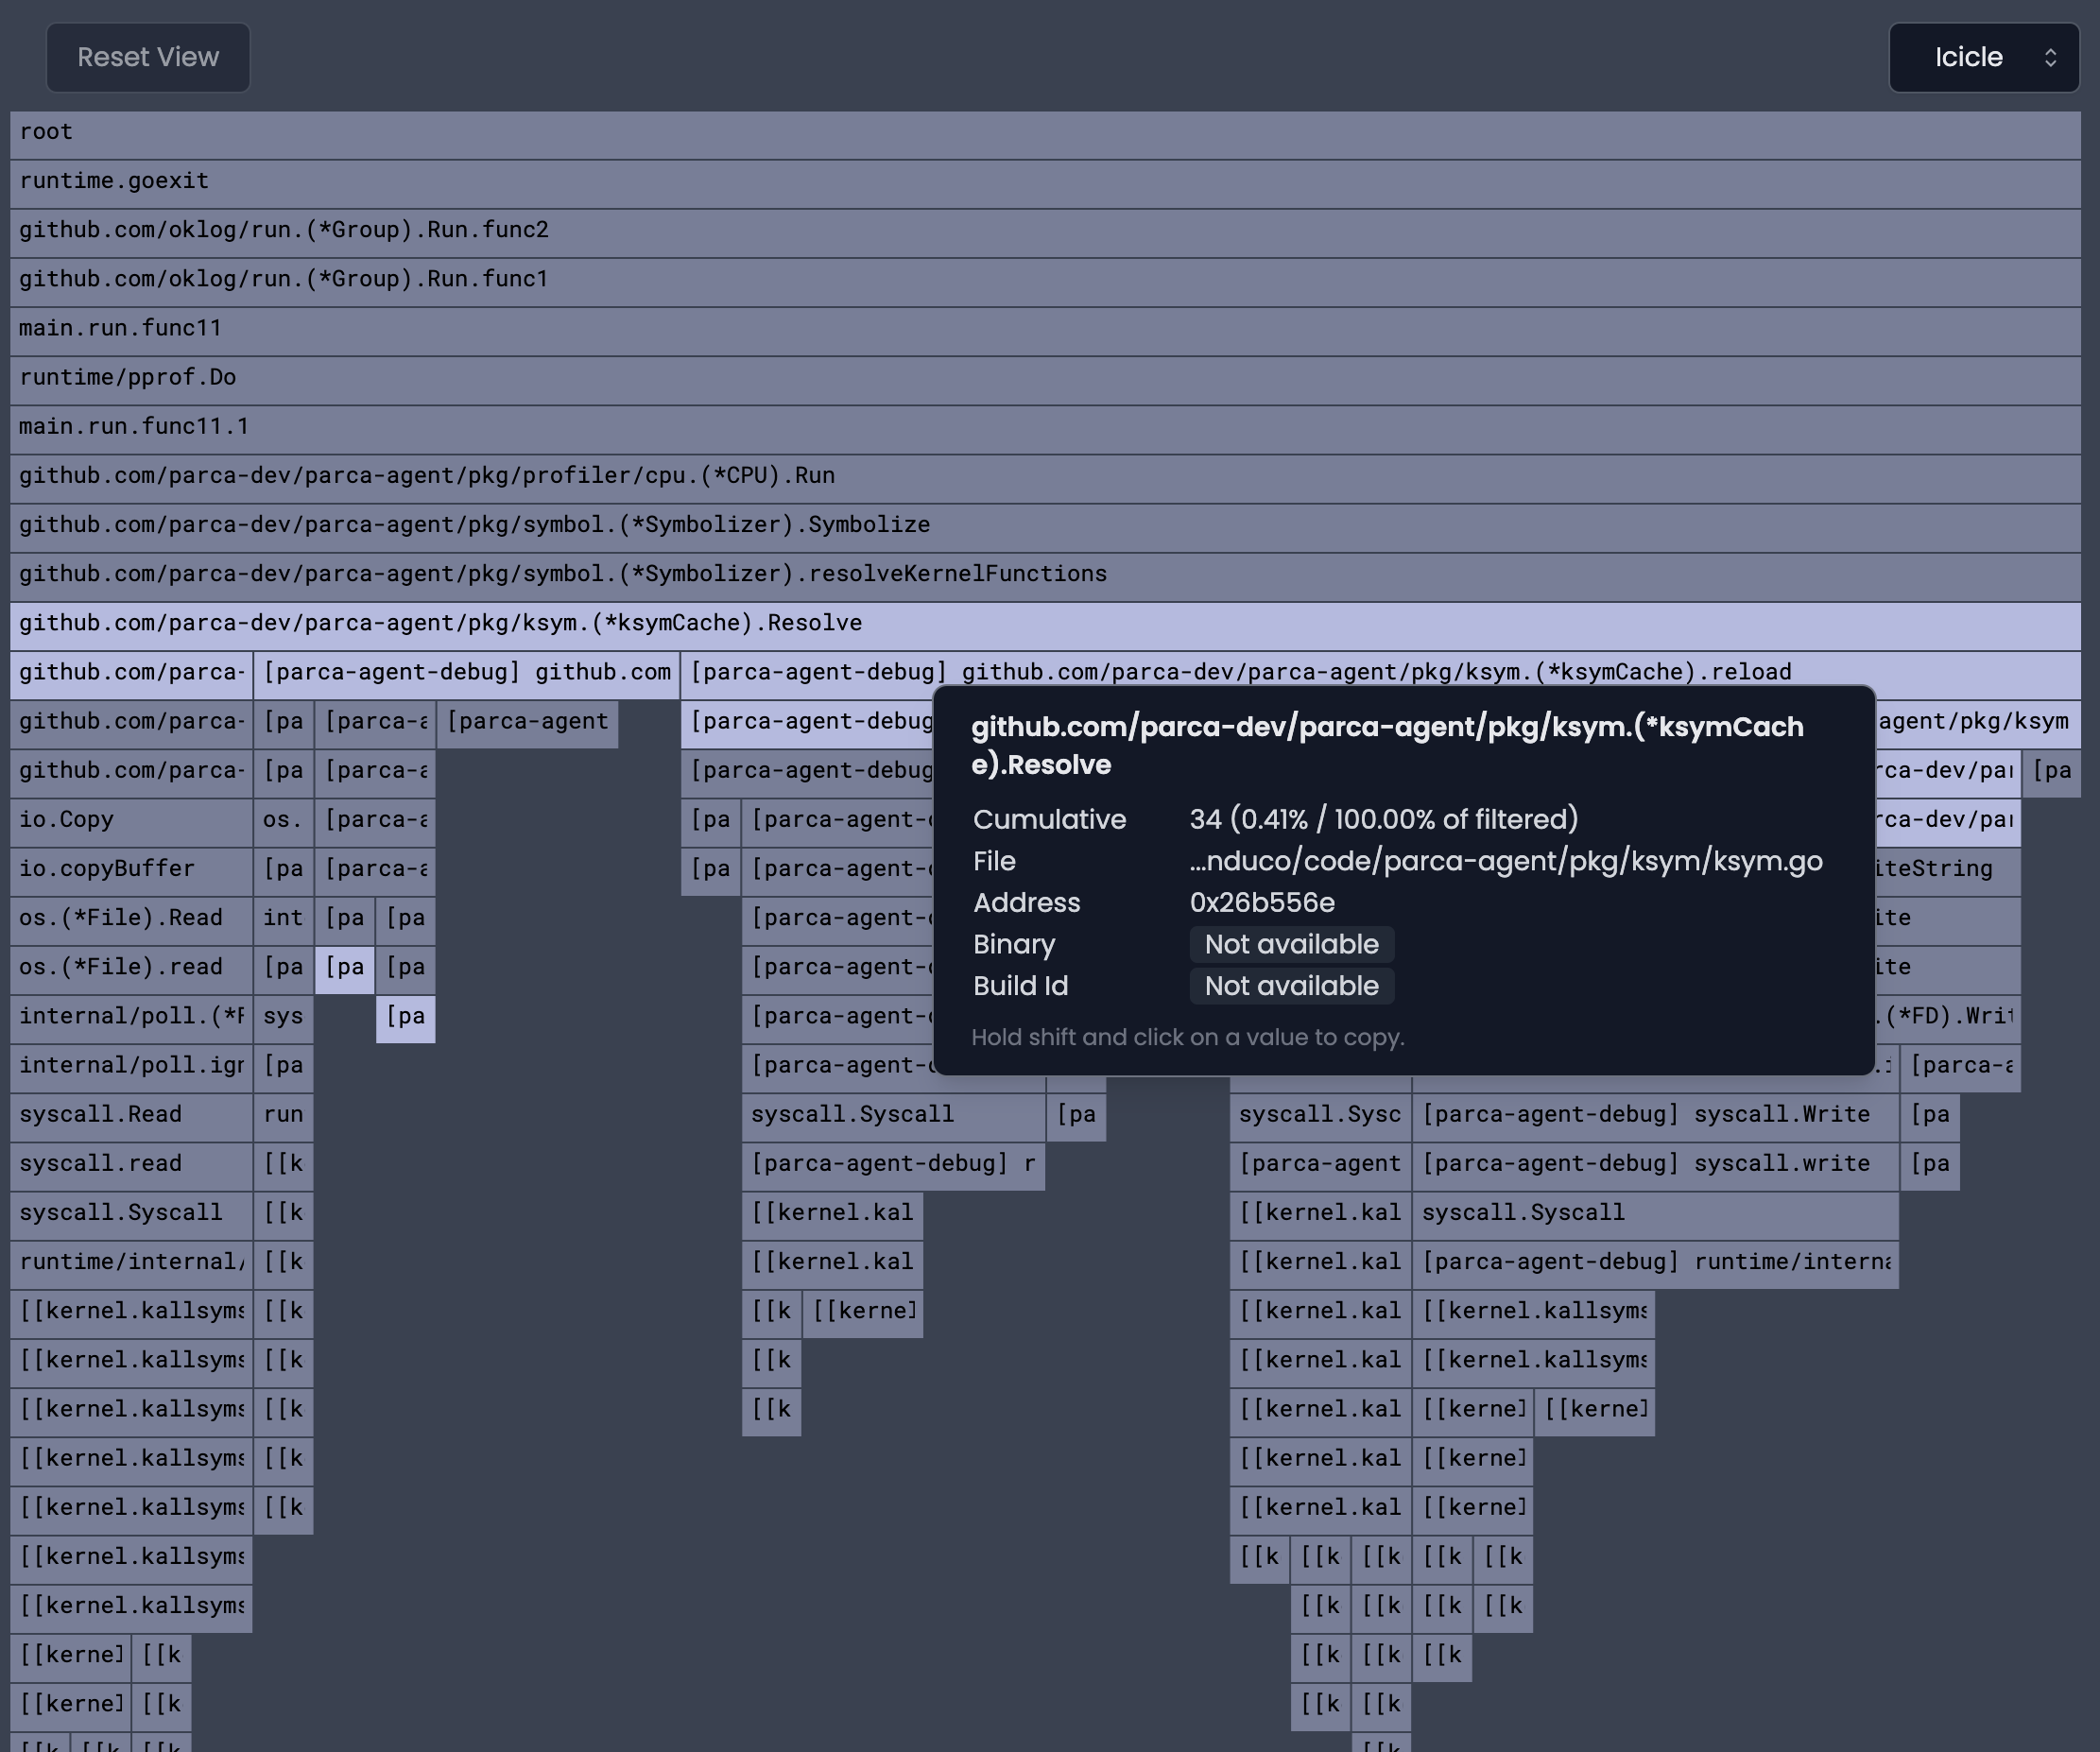The width and height of the screenshot is (2100, 1752).
Task: Select the io.copyBuffer frame
Action: click(130, 869)
